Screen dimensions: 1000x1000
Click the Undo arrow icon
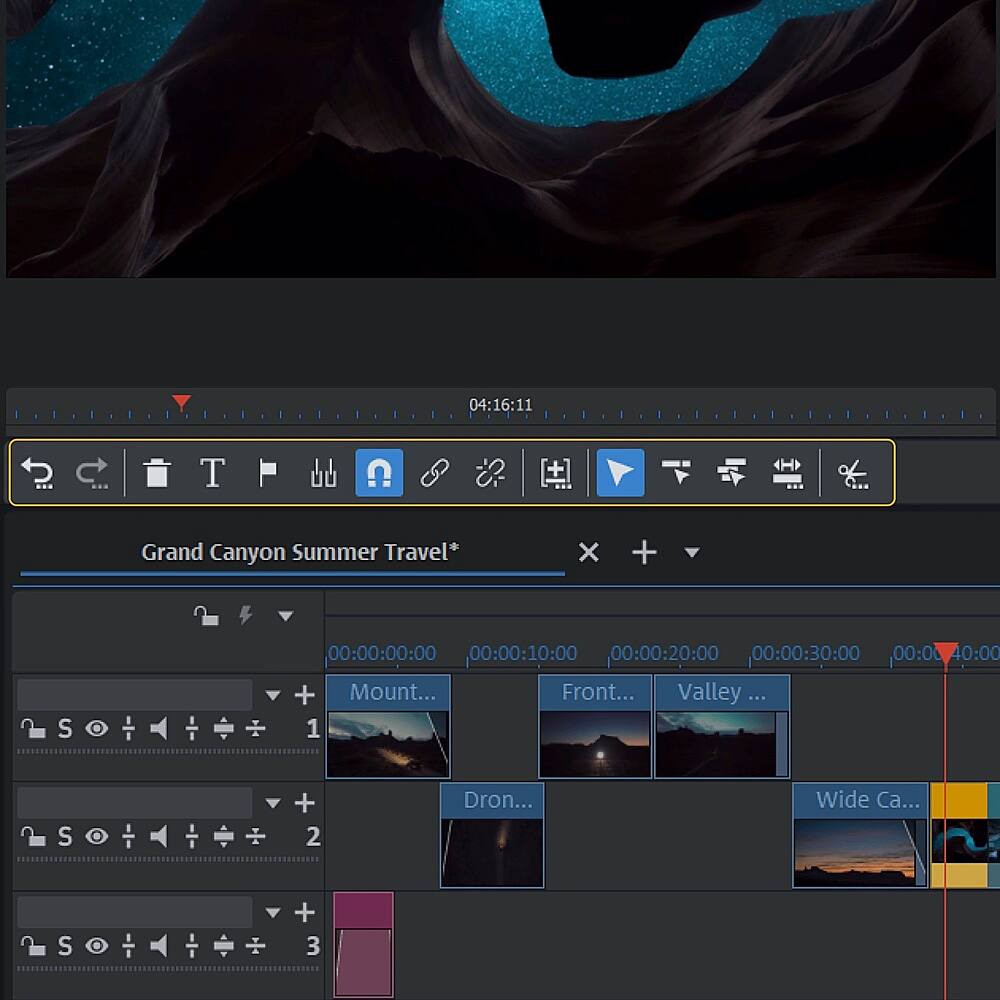[x=38, y=473]
